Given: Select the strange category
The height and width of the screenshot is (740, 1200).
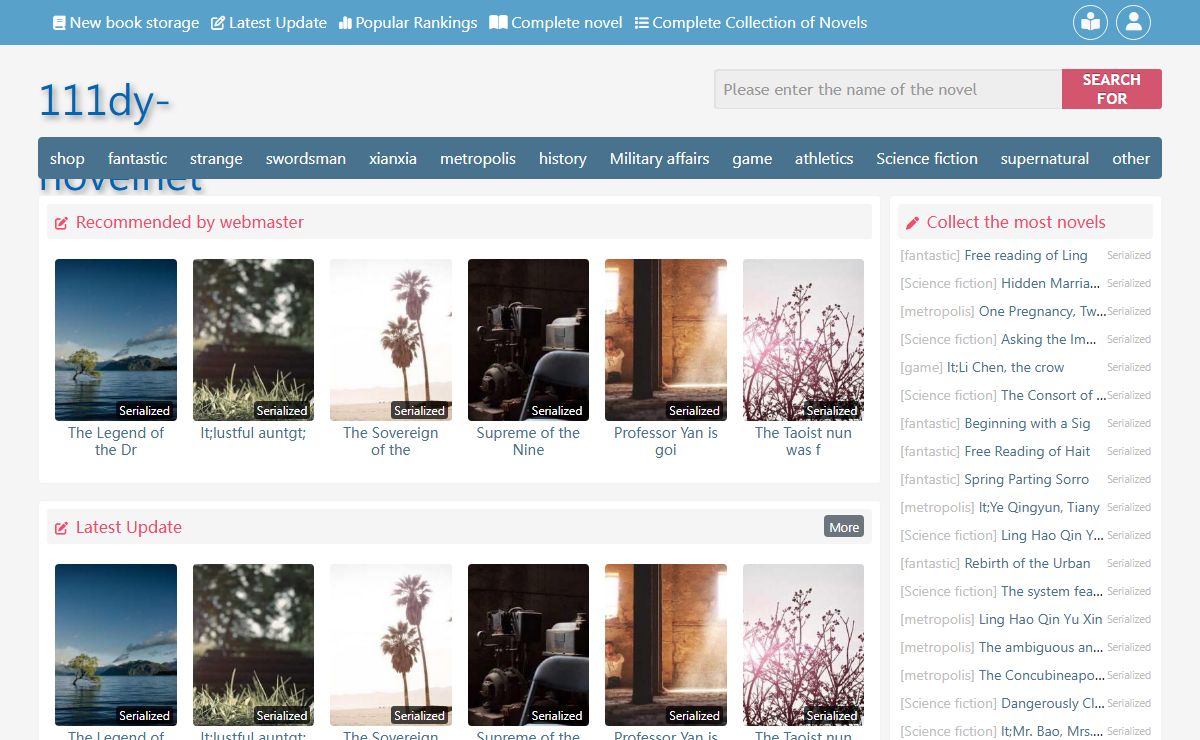Looking at the screenshot, I should [216, 158].
